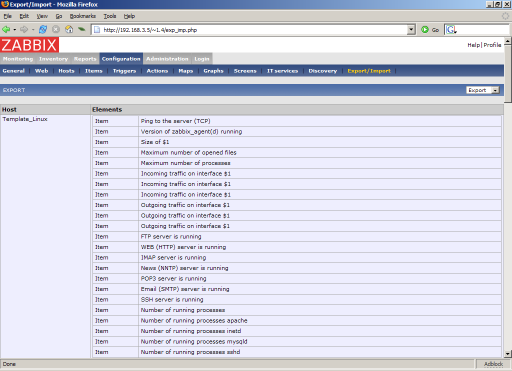Click 'Number of running processes inetd' item
Screen dimensions: 512x371
click(191, 331)
